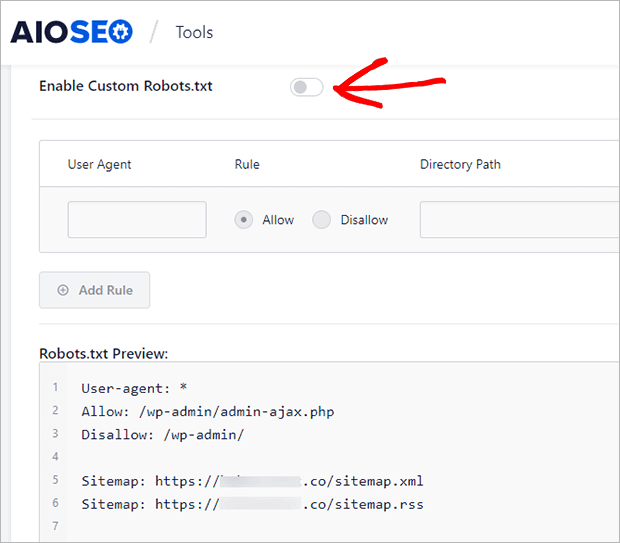
Task: Click into the Directory Path input box
Action: 518,220
